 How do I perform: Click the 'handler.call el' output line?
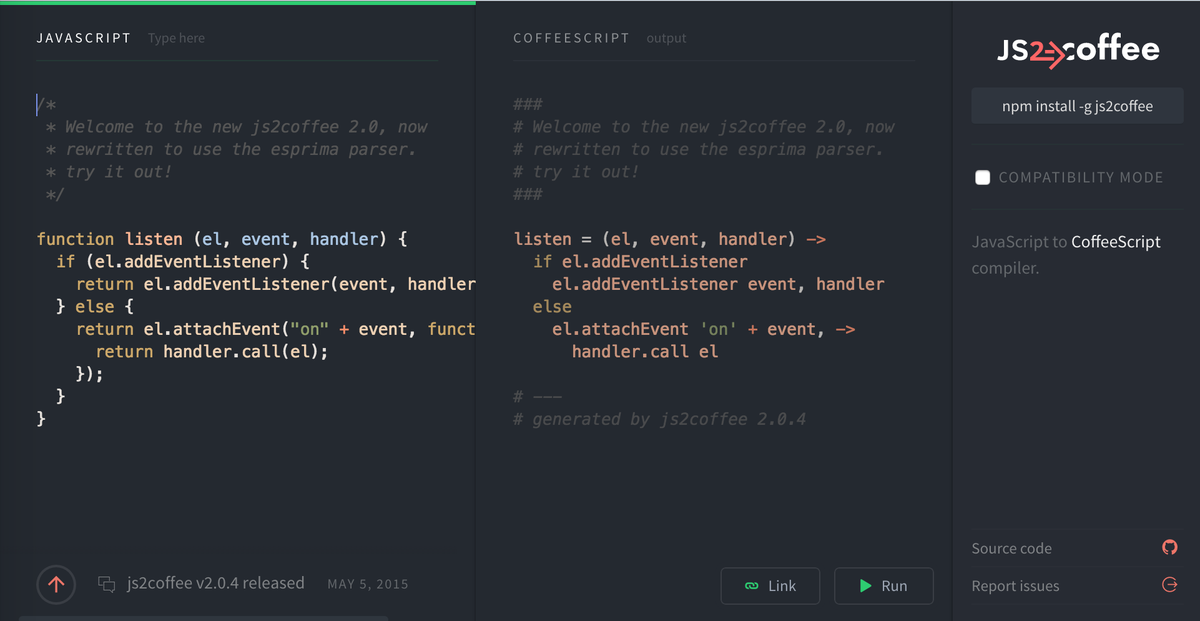(x=645, y=352)
